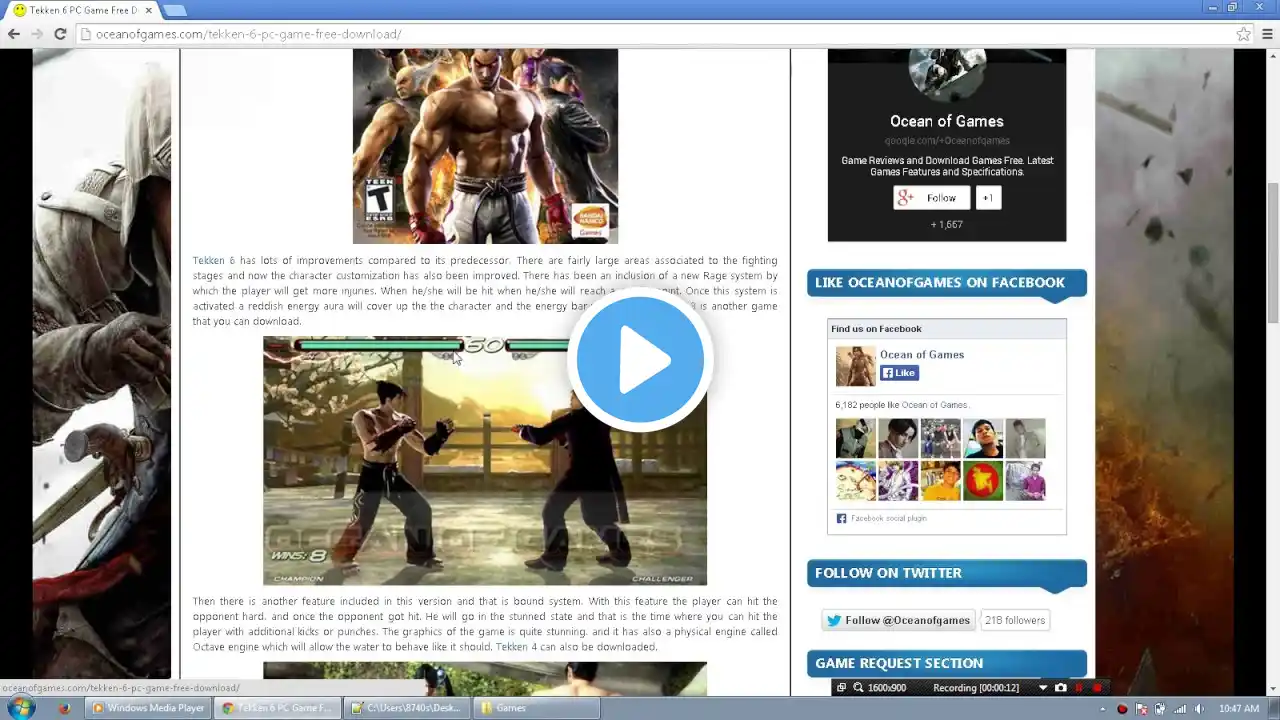The height and width of the screenshot is (720, 1280).
Task: Click the vertical page scrollbar
Action: tap(1272, 253)
